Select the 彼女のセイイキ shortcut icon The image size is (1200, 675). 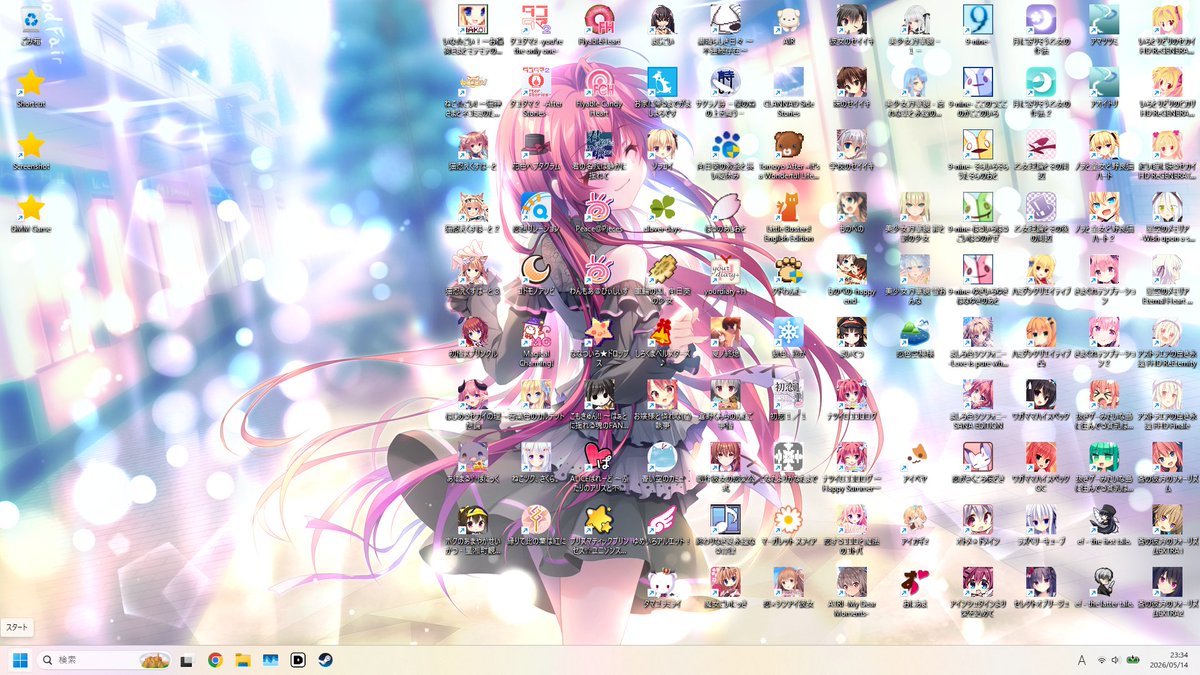click(852, 19)
